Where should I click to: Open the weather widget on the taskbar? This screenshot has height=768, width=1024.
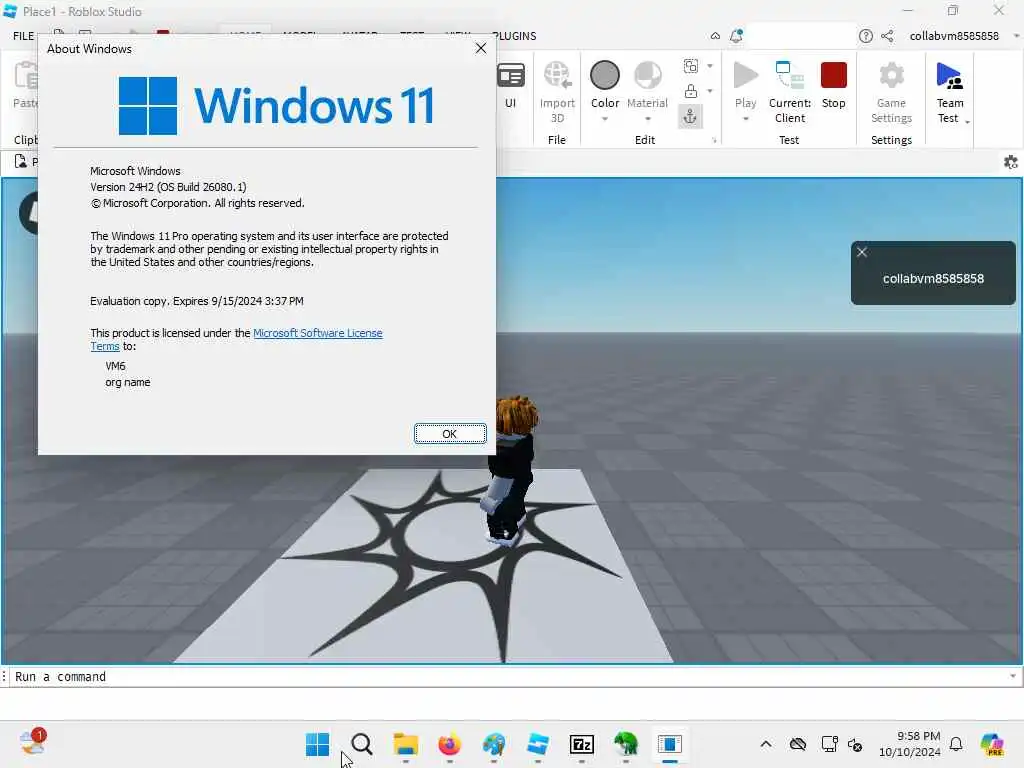tap(33, 743)
